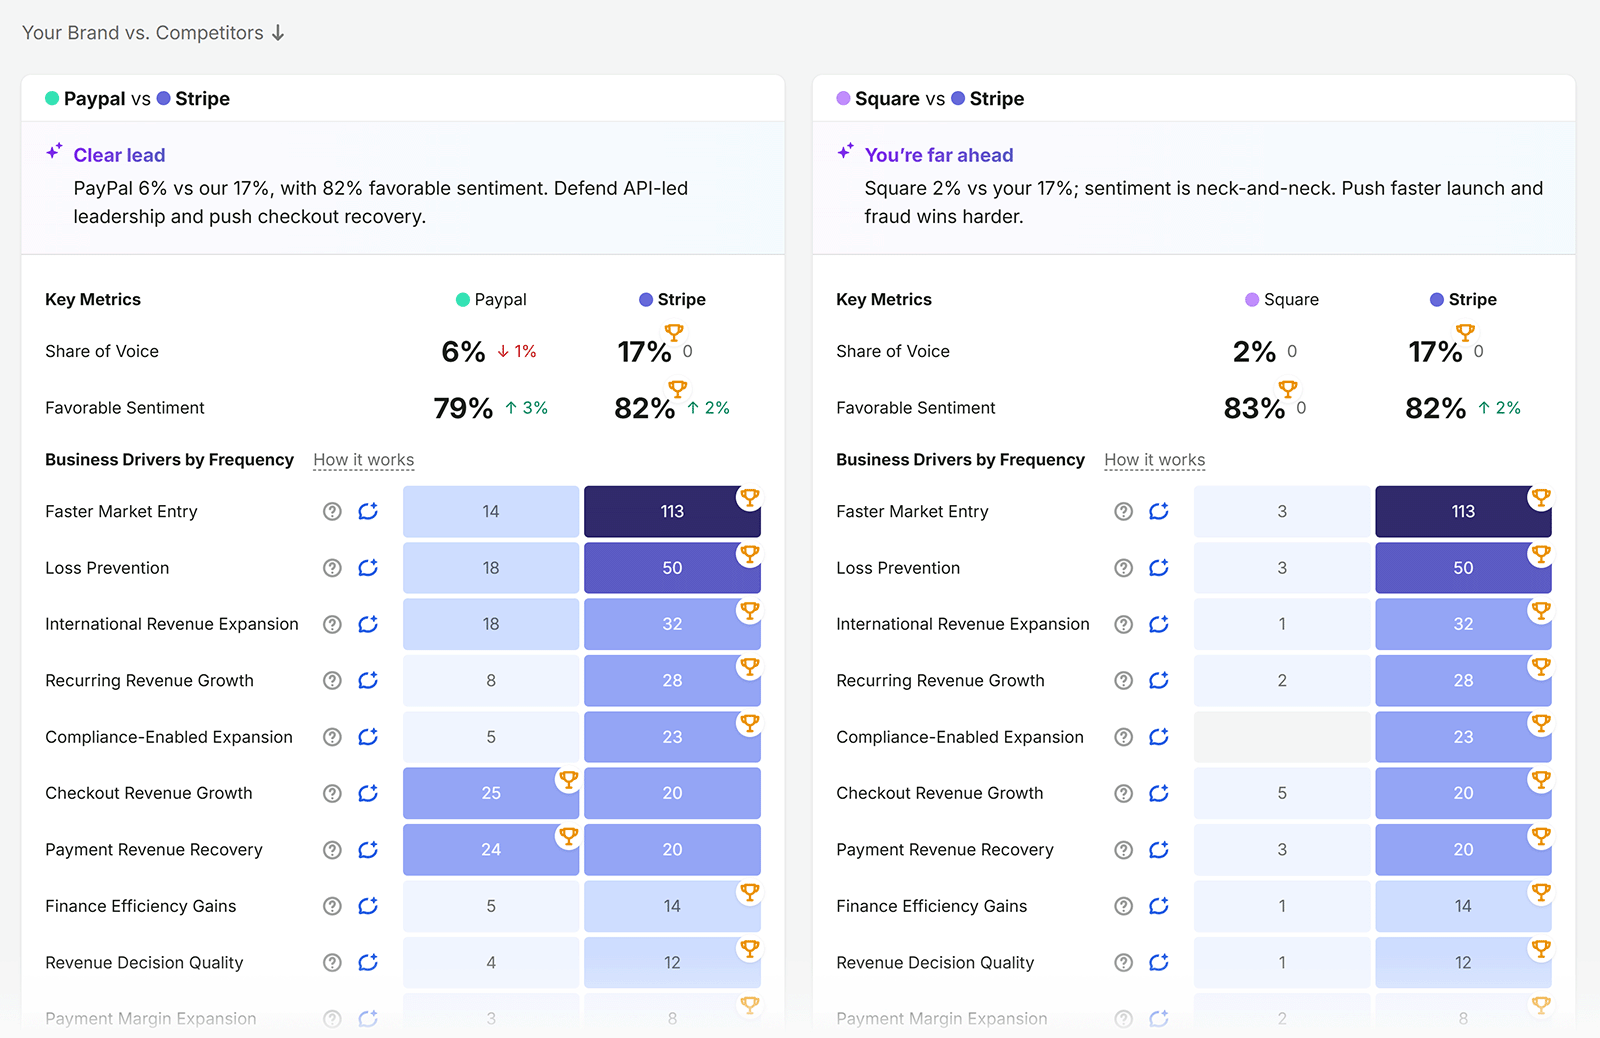The height and width of the screenshot is (1038, 1600).
Task: Select Paypal 25 cell for Checkout Revenue Growth
Action: (x=491, y=793)
